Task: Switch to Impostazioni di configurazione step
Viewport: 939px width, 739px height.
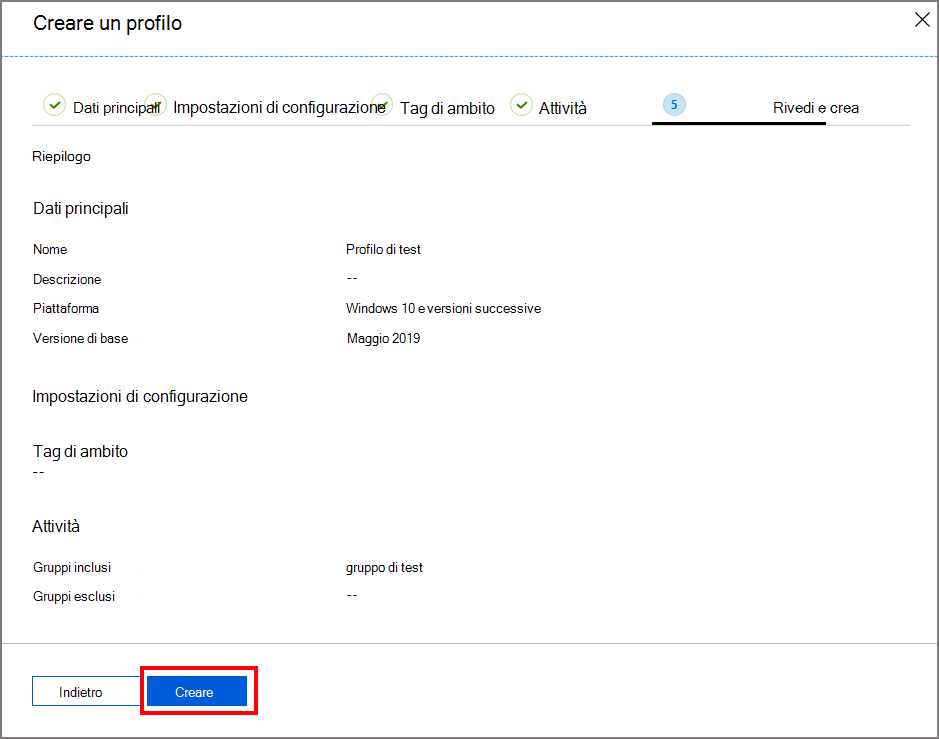Action: (279, 107)
